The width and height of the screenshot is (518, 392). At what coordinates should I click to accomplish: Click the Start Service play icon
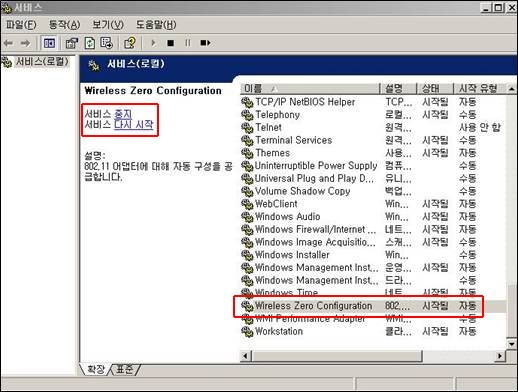click(153, 43)
